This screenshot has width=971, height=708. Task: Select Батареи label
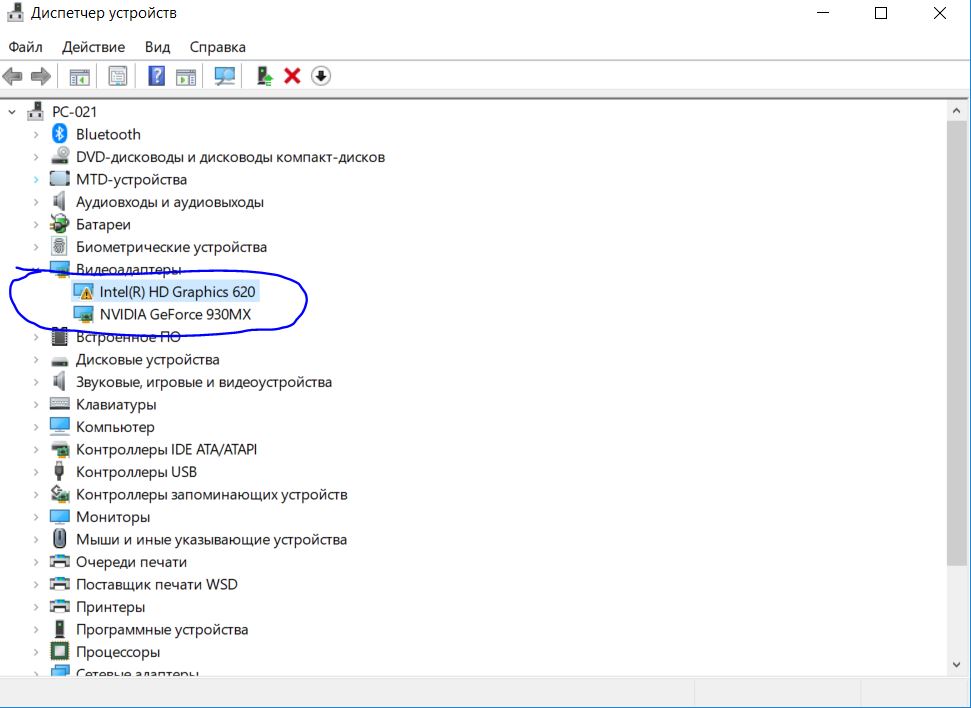[103, 224]
